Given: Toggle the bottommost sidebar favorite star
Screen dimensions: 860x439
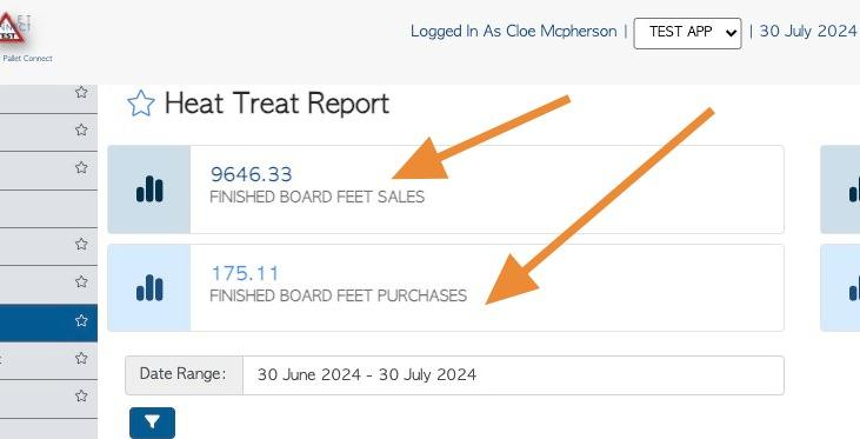Looking at the screenshot, I should click(x=81, y=396).
